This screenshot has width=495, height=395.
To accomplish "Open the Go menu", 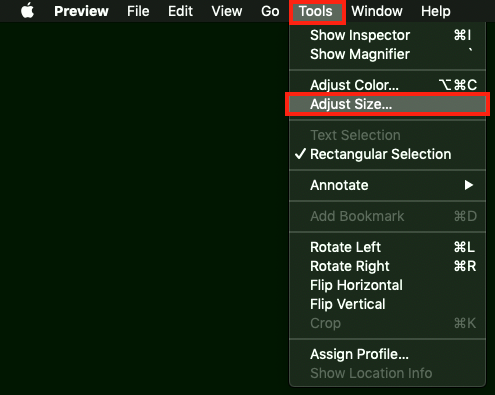I will (x=270, y=11).
